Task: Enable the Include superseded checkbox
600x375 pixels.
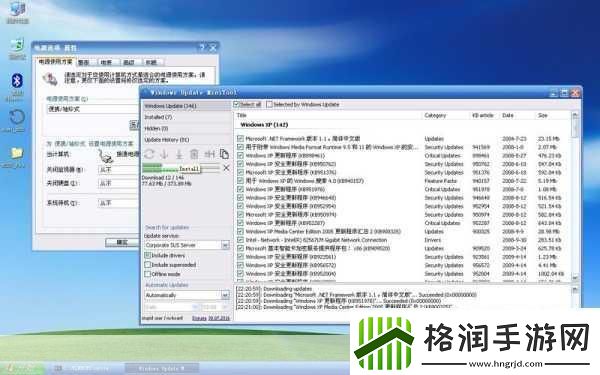Action: tap(148, 264)
